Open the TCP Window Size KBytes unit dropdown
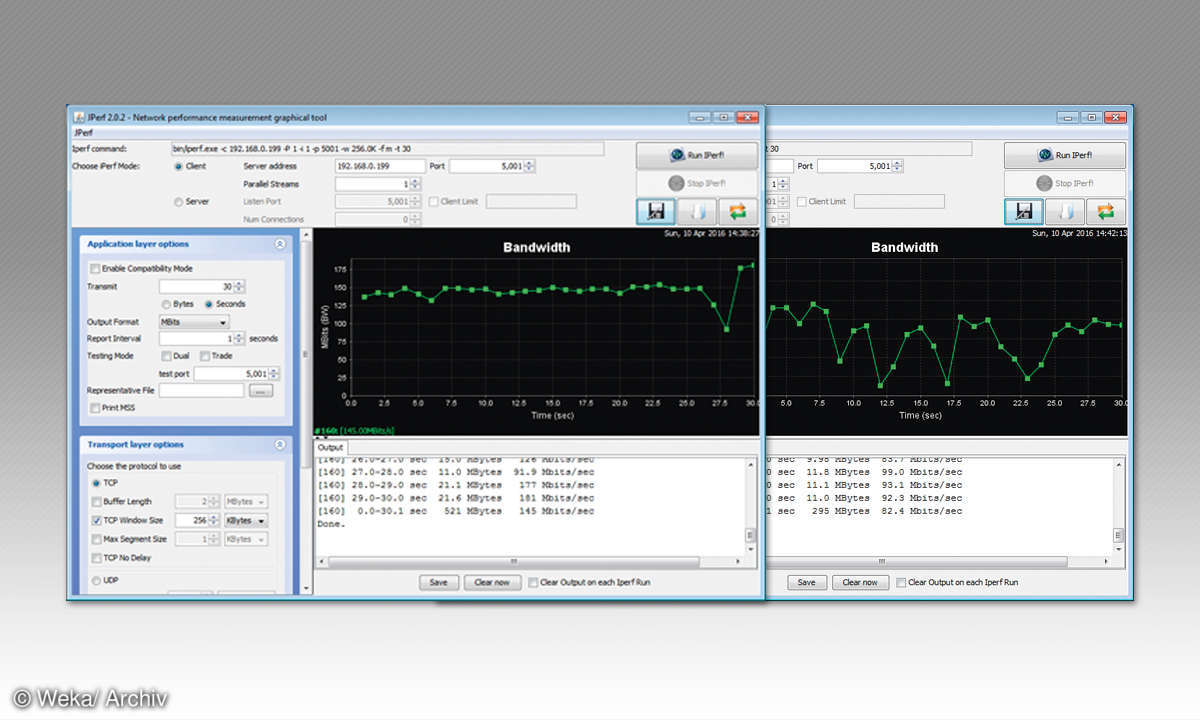This screenshot has height=720, width=1200. [x=246, y=521]
